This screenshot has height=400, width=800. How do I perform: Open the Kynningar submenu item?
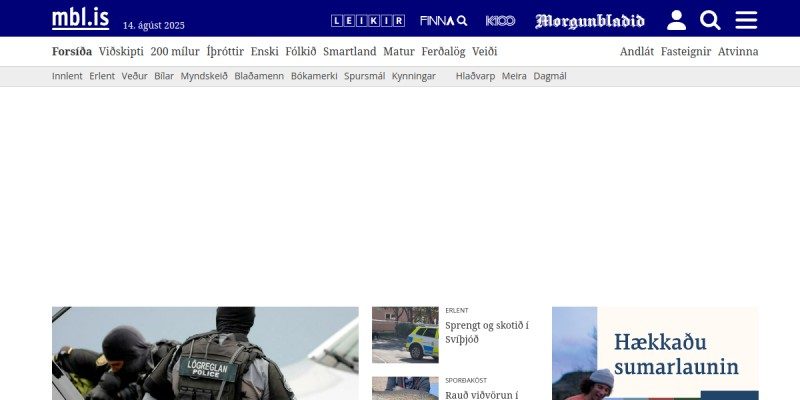(x=413, y=76)
